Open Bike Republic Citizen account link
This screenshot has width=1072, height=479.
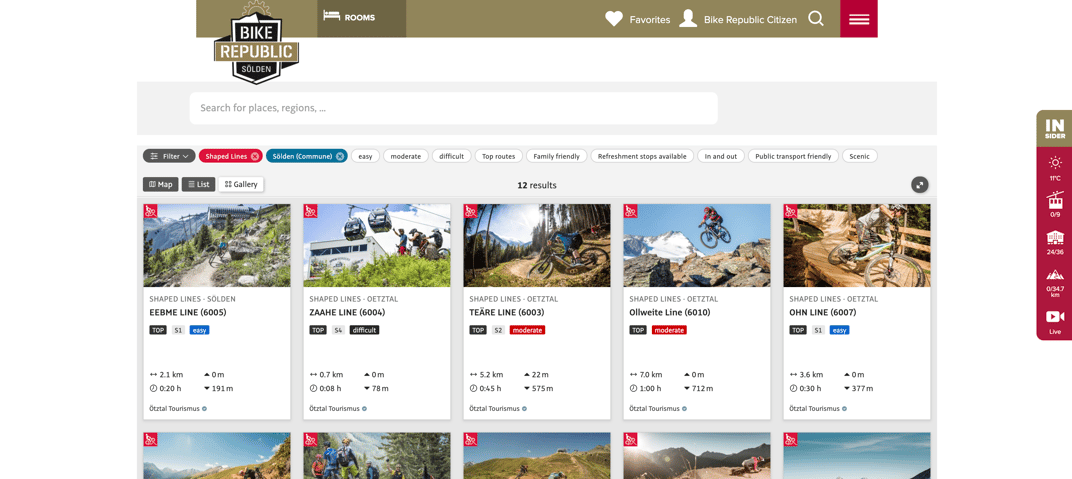coord(738,19)
